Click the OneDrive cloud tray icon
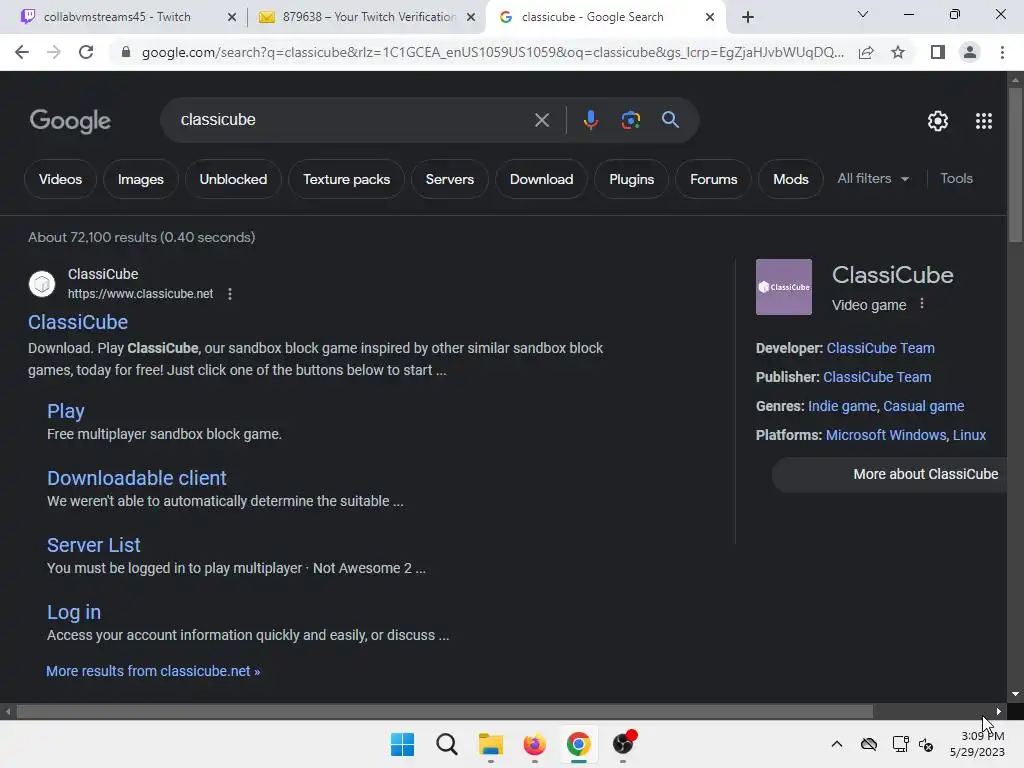Viewport: 1024px width, 768px height. pyautogui.click(x=869, y=744)
